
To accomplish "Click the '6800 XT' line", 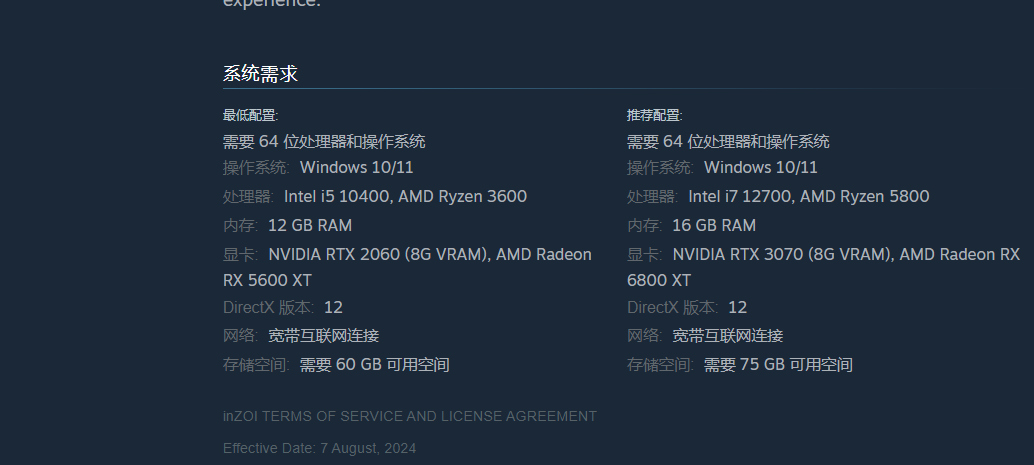I will [x=659, y=281].
